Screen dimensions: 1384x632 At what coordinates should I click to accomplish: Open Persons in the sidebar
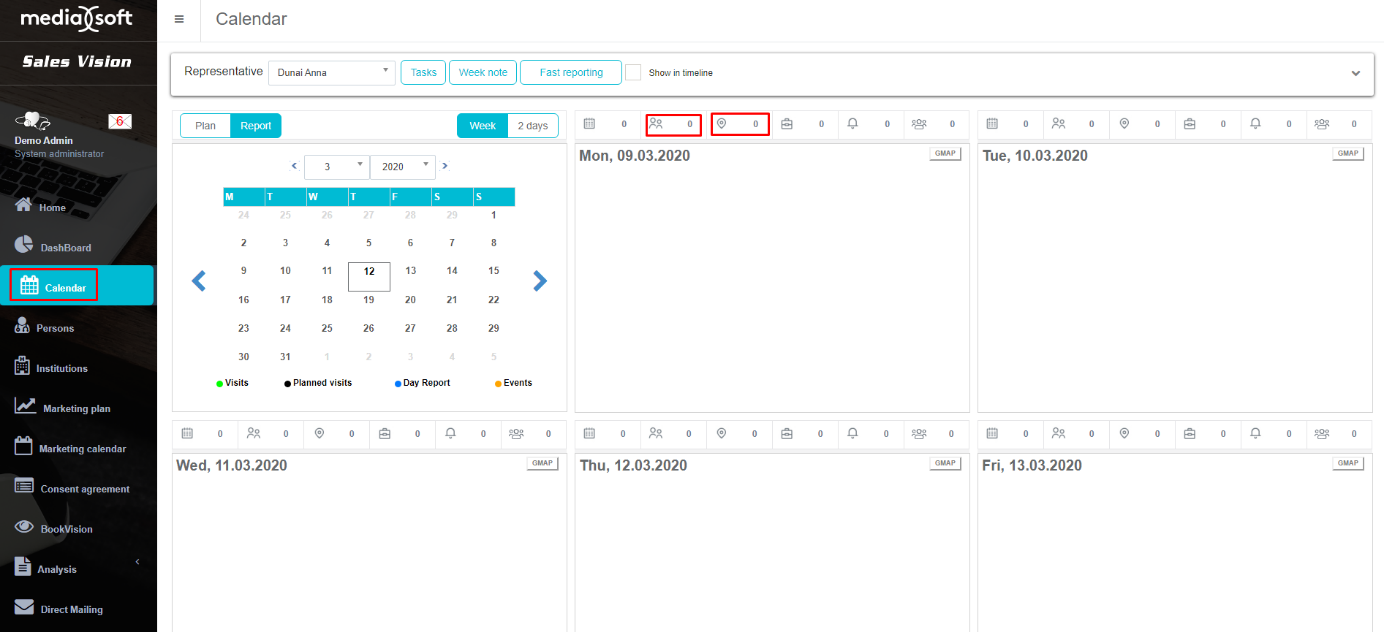(55, 328)
